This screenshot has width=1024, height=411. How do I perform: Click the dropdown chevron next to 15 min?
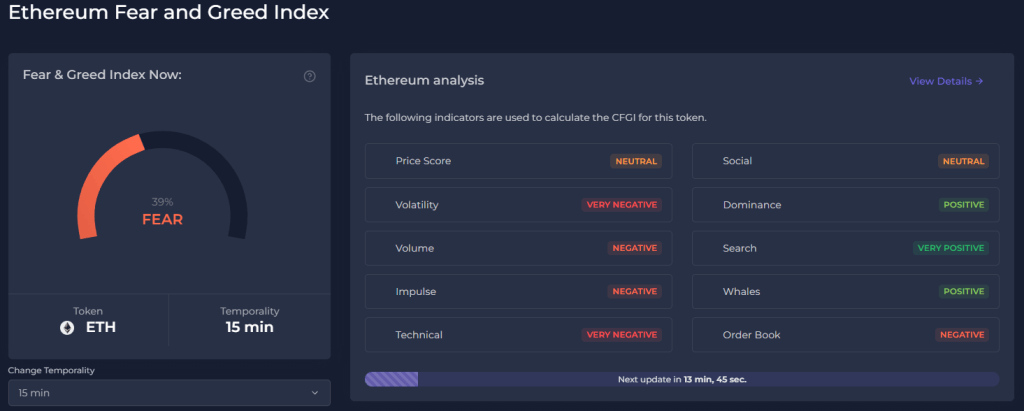315,393
